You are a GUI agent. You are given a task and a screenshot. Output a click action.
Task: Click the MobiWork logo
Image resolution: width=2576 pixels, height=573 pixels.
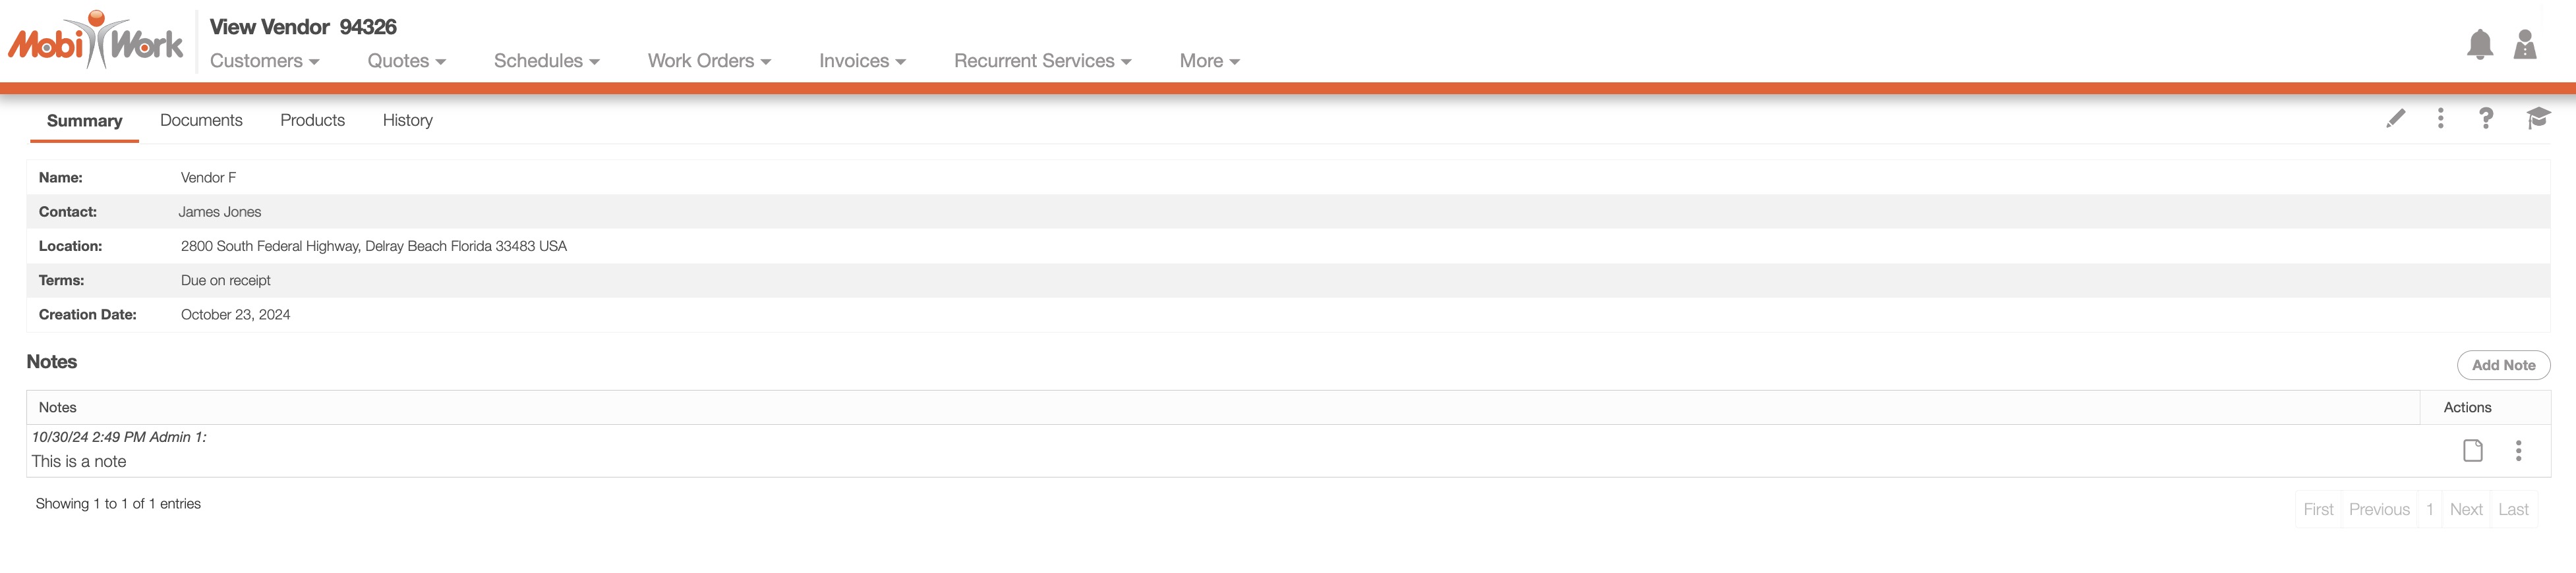[x=96, y=42]
